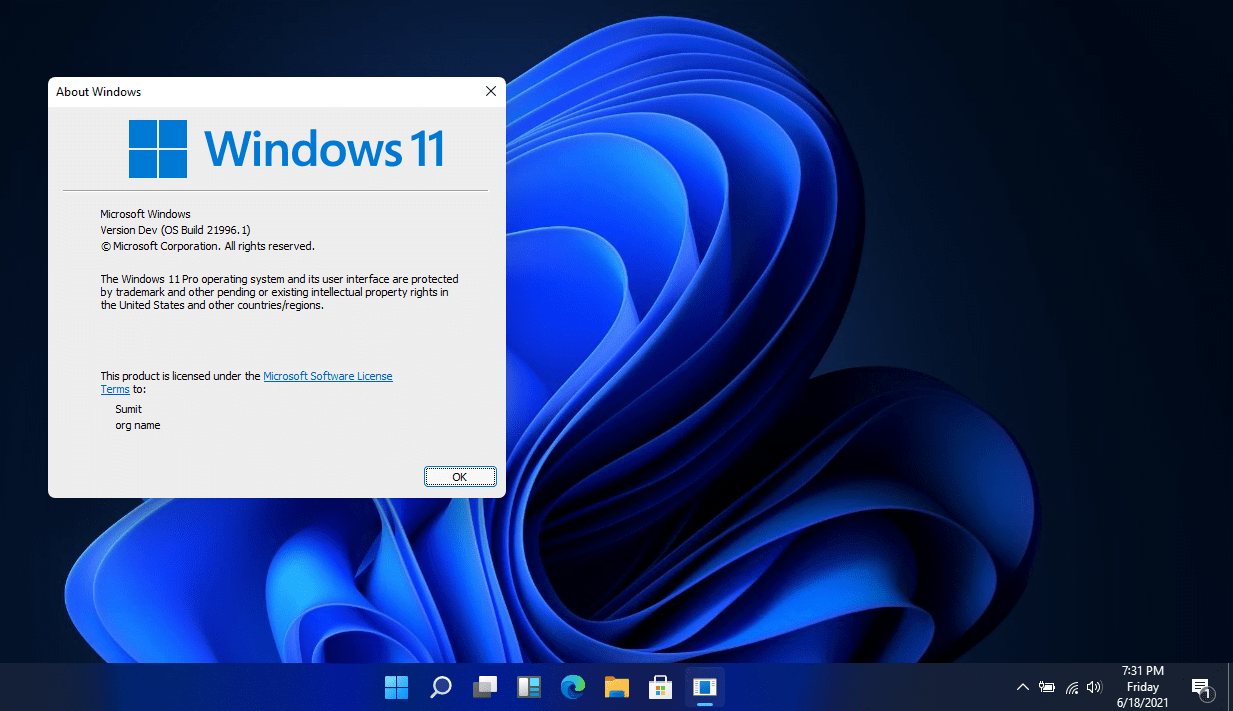This screenshot has height=711, width=1233.
Task: Open the Microsoft Software License Terms link
Action: click(328, 376)
